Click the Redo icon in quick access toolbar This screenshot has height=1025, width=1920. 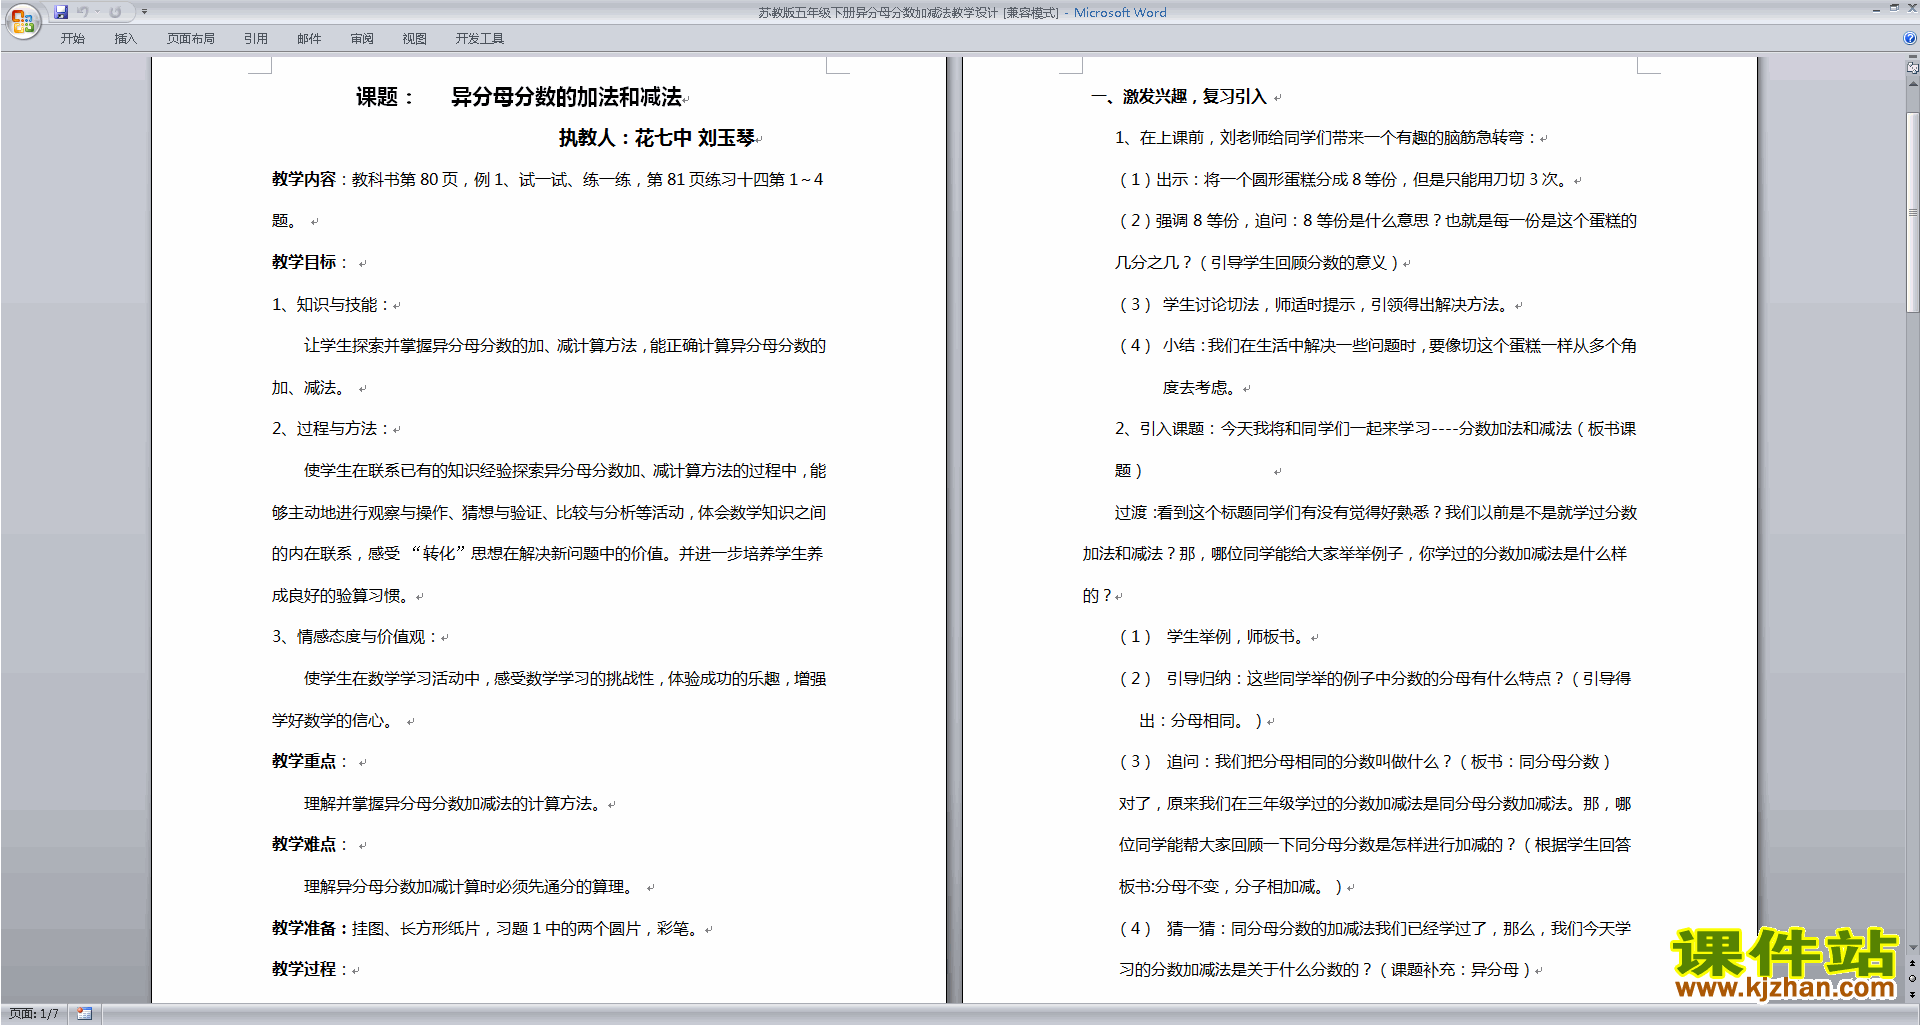(x=115, y=12)
